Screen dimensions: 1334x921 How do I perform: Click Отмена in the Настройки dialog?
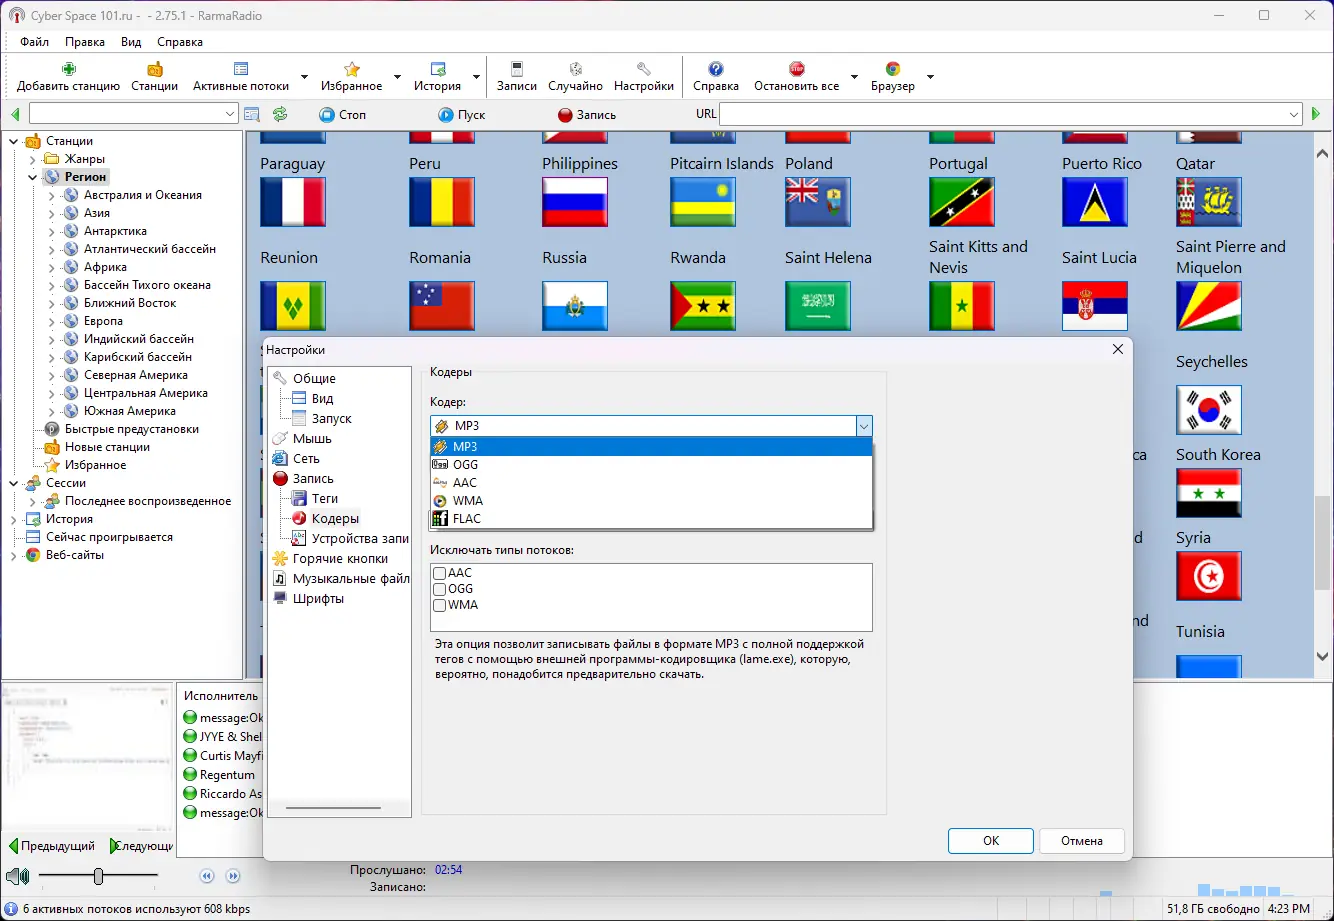point(1082,840)
